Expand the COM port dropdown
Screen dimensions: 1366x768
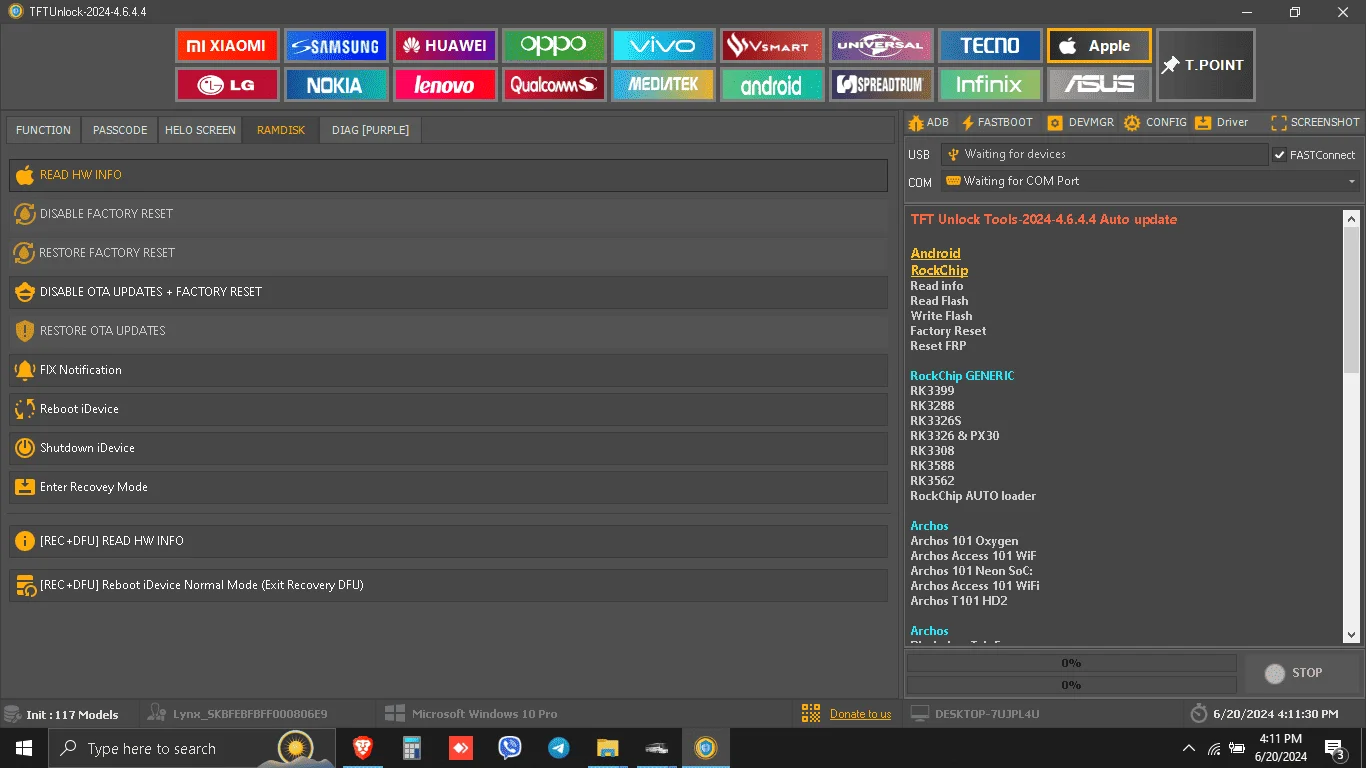[1352, 181]
